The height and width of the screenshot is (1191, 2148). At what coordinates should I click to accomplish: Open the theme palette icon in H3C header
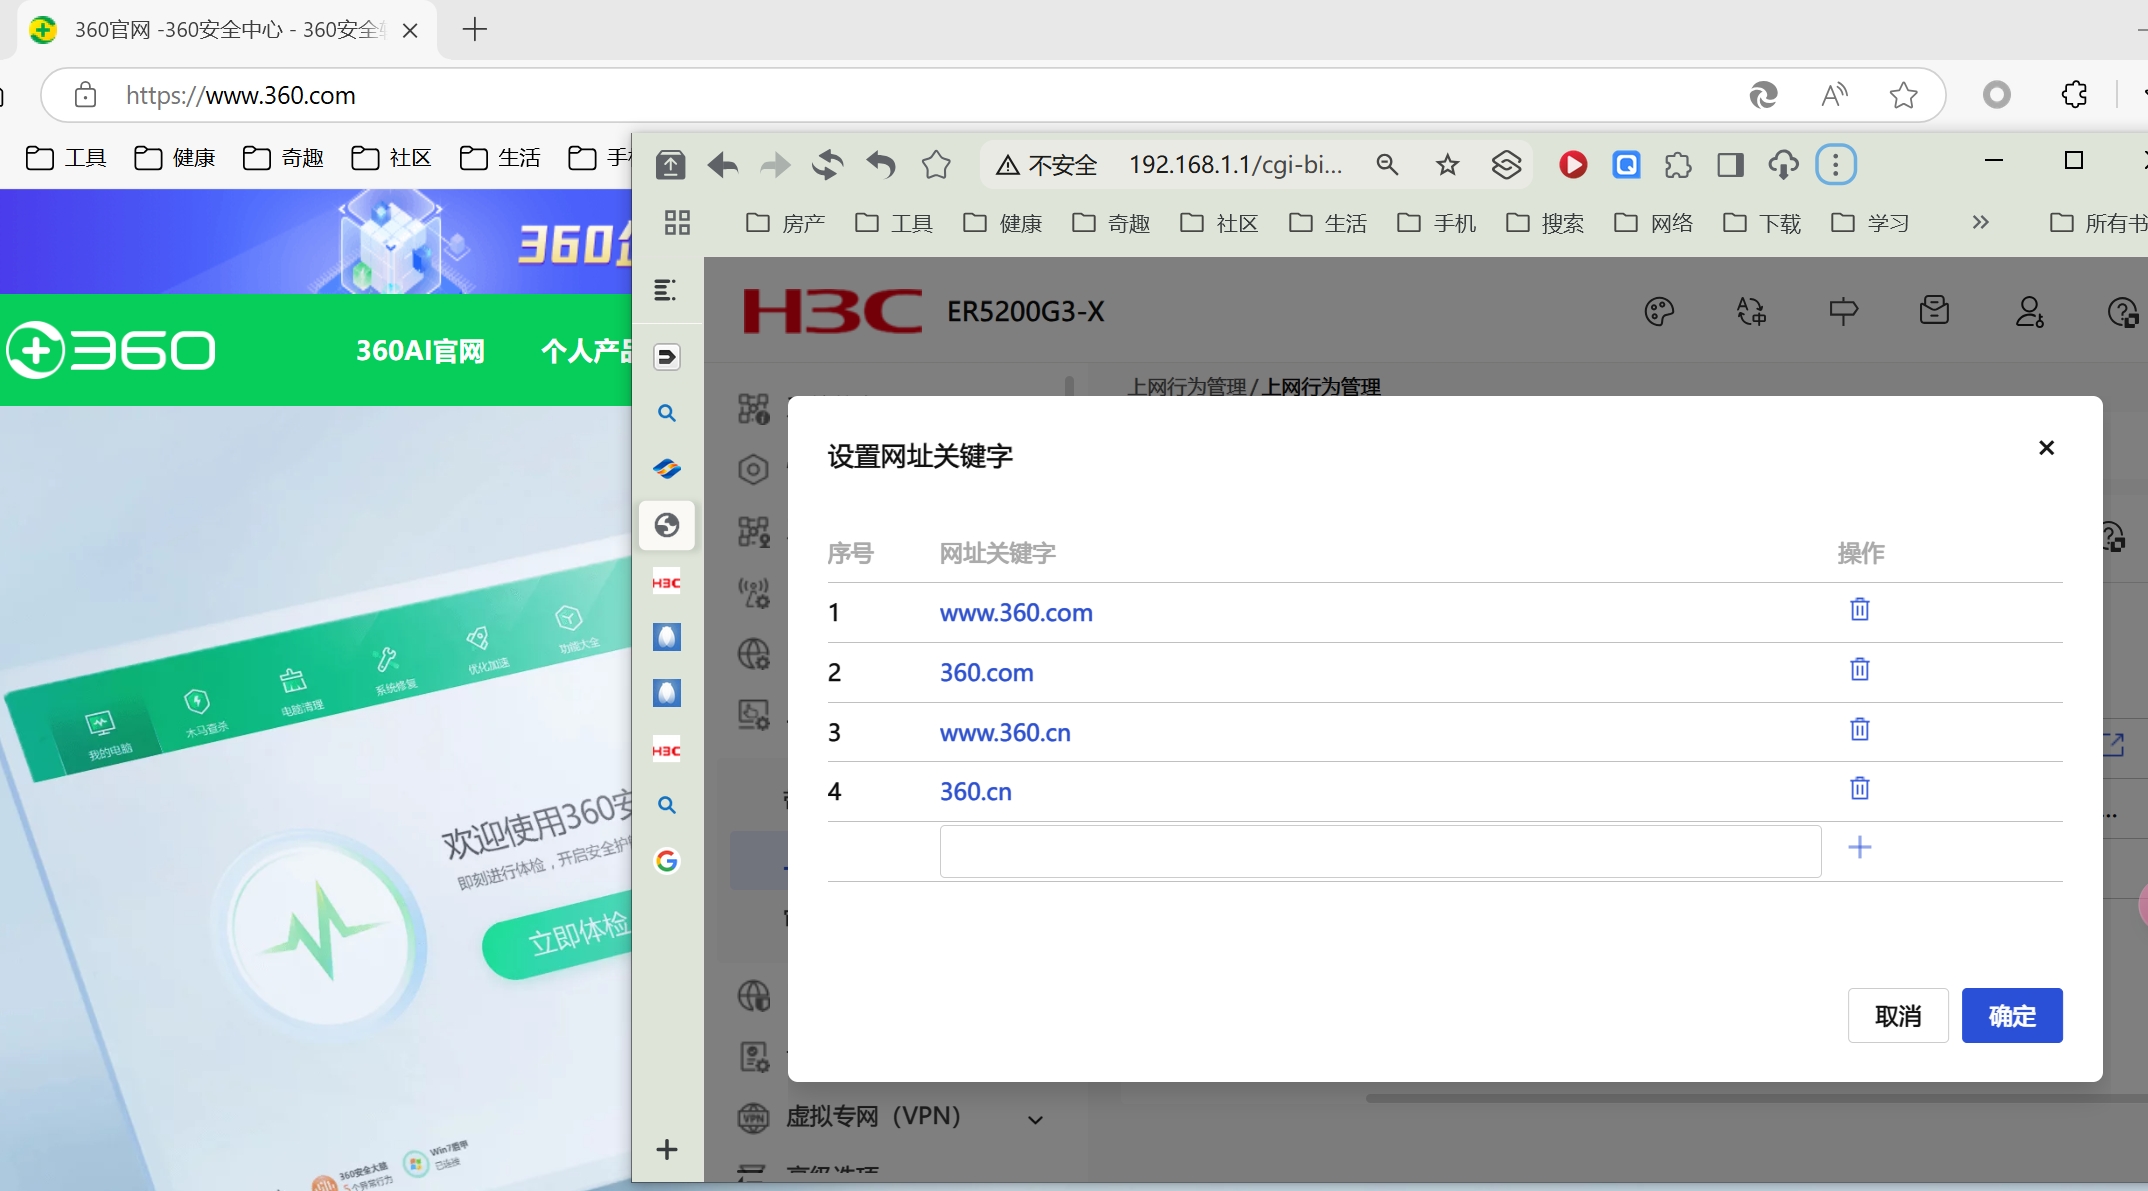(x=1658, y=312)
